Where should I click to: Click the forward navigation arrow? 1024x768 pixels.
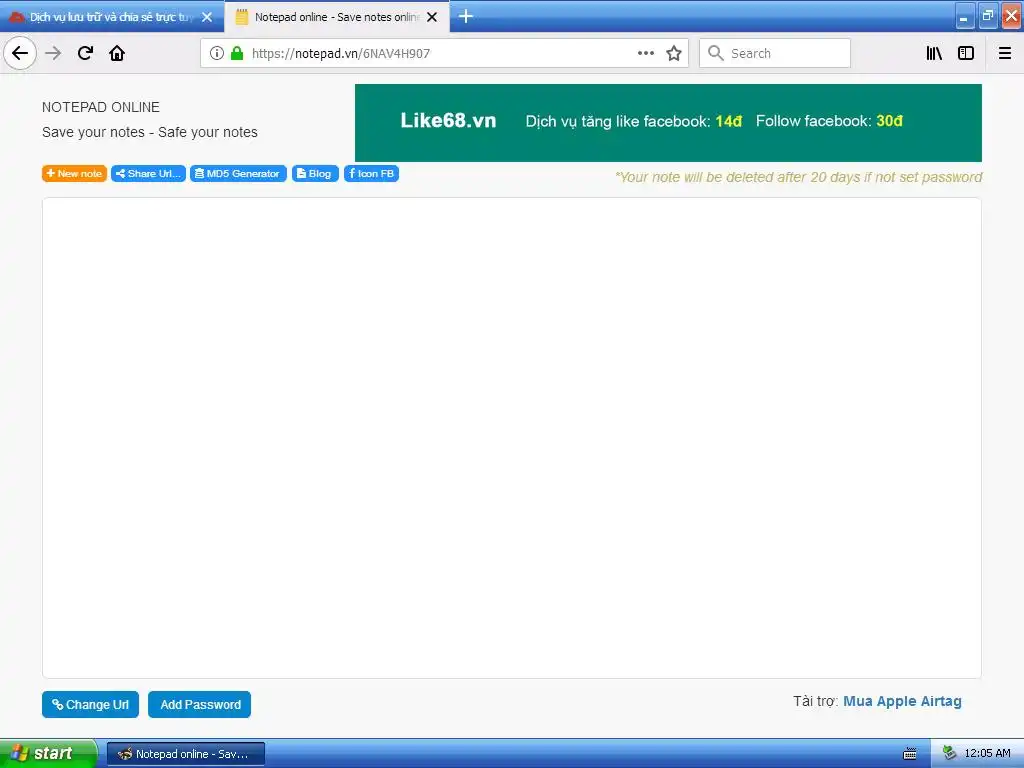click(x=54, y=53)
